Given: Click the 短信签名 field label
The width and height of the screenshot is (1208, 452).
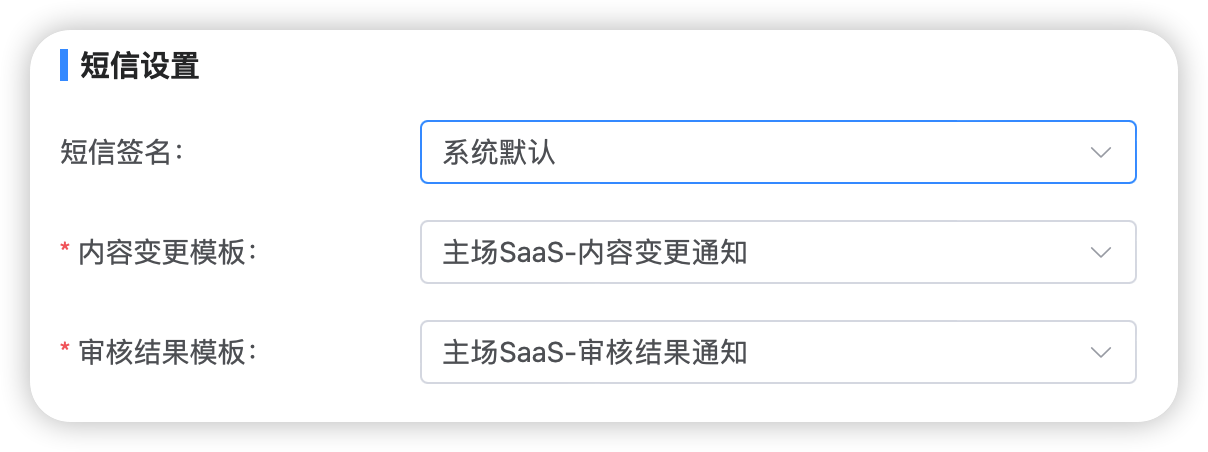Looking at the screenshot, I should click(x=123, y=153).
